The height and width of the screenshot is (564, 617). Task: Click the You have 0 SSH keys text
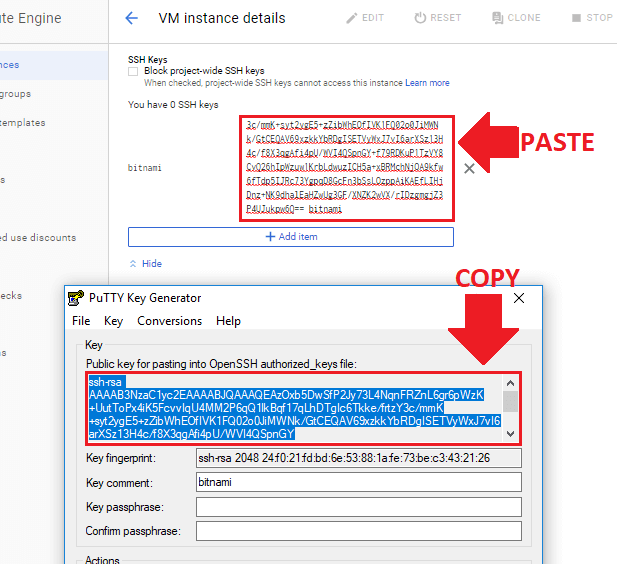tap(173, 105)
